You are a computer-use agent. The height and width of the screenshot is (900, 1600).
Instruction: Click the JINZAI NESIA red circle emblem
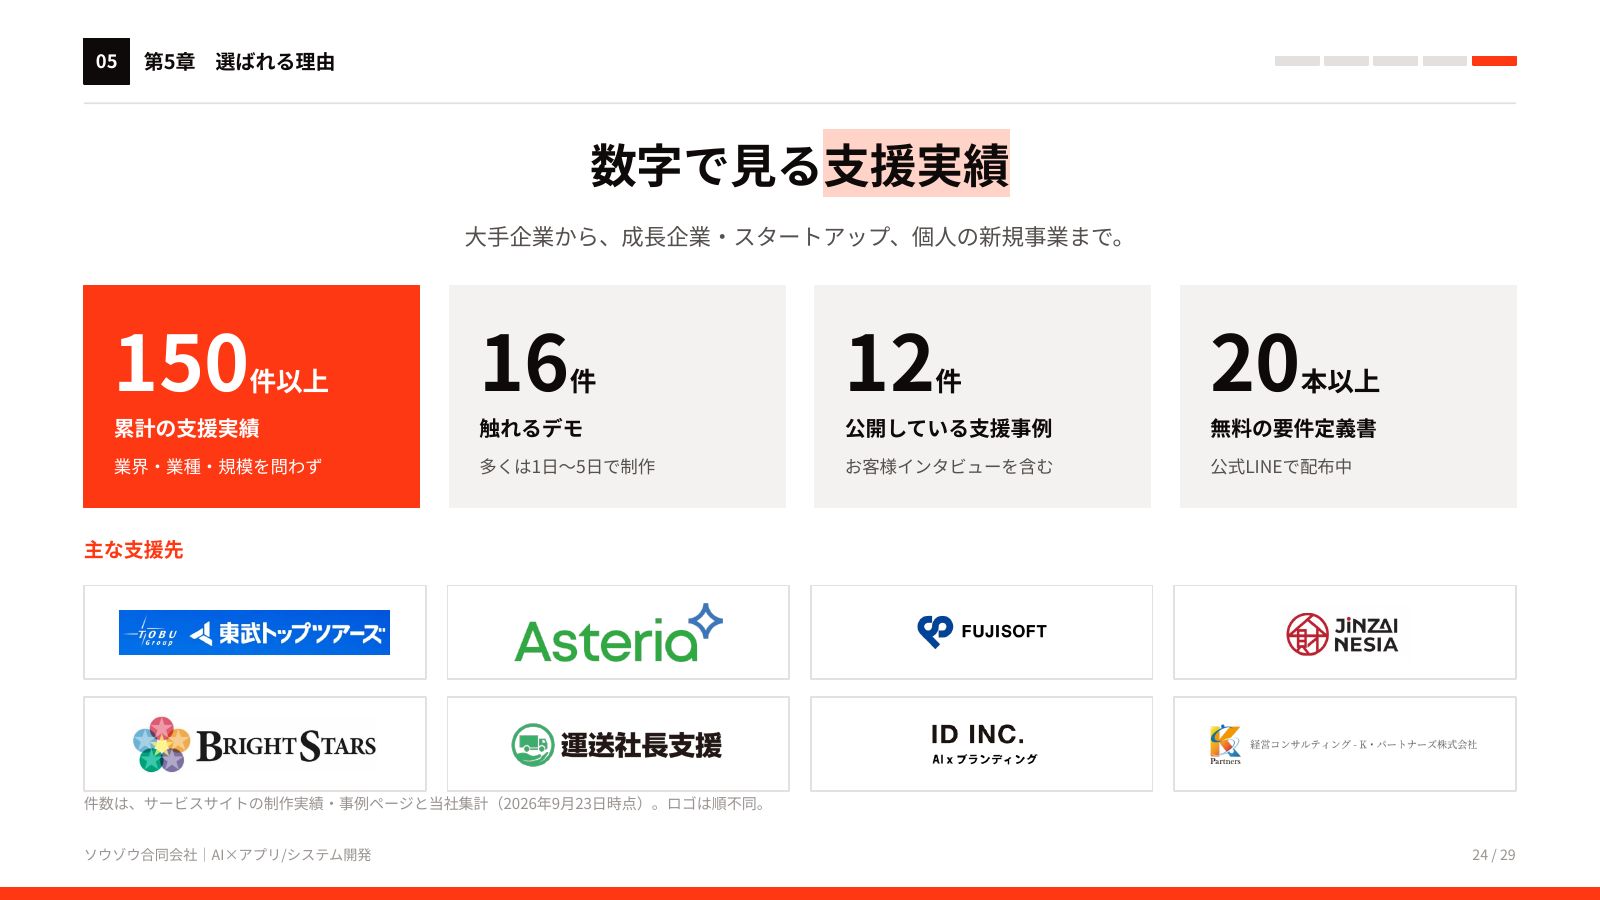tap(1307, 634)
